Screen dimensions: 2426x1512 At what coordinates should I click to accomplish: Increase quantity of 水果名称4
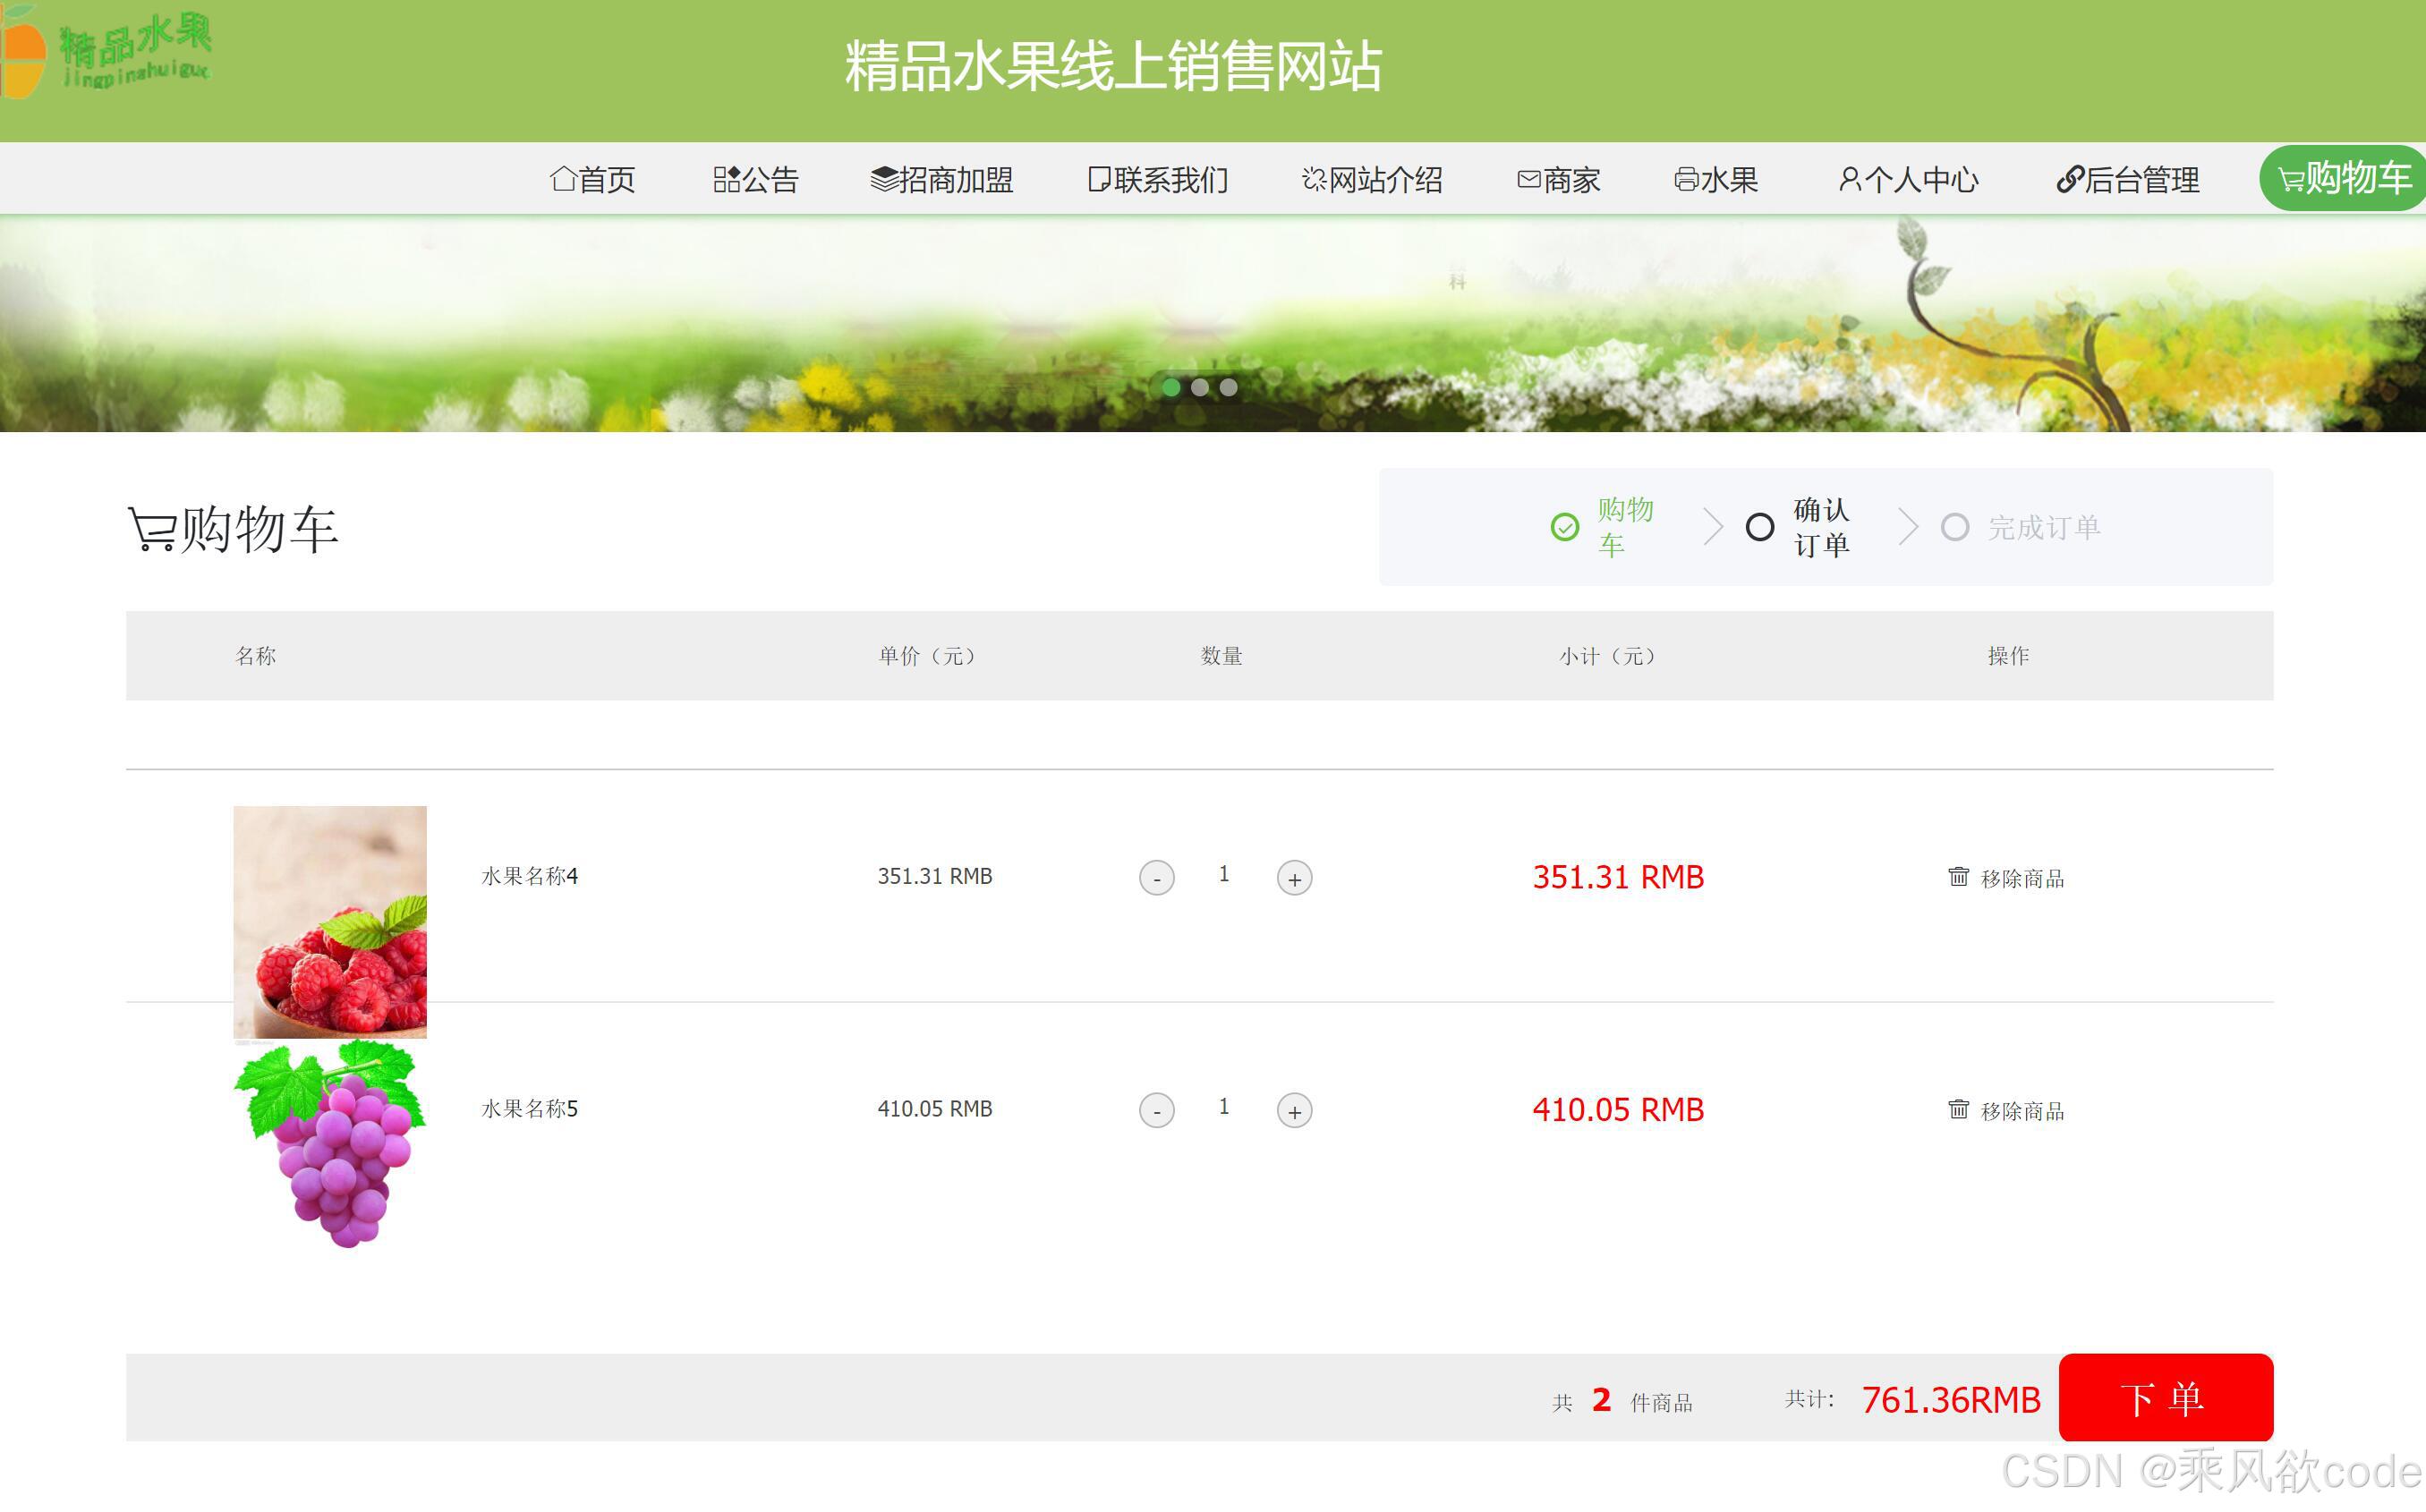click(1294, 878)
